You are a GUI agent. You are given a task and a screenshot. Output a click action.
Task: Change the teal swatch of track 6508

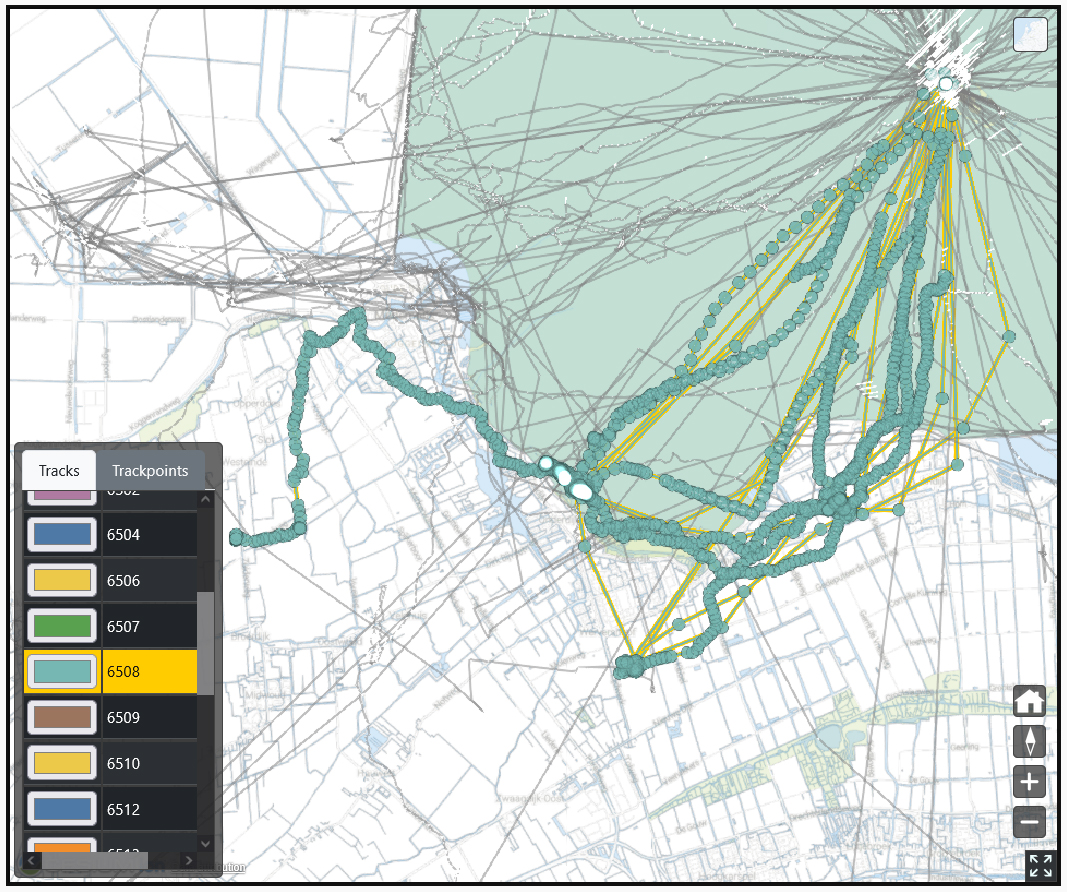[x=62, y=672]
